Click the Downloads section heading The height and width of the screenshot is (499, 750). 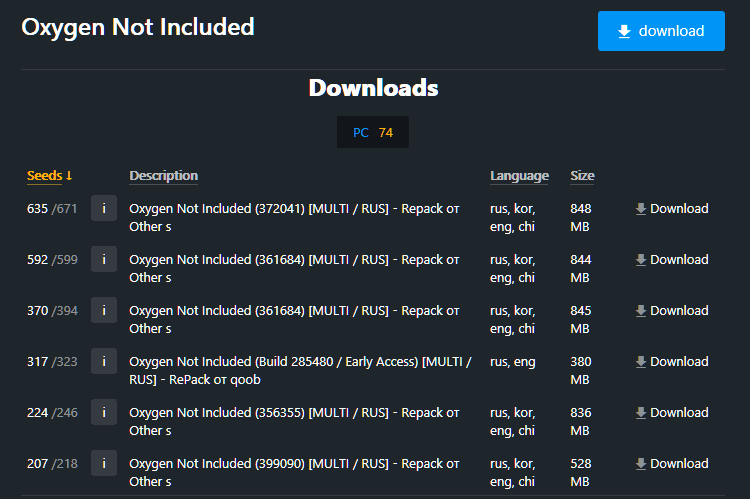373,88
